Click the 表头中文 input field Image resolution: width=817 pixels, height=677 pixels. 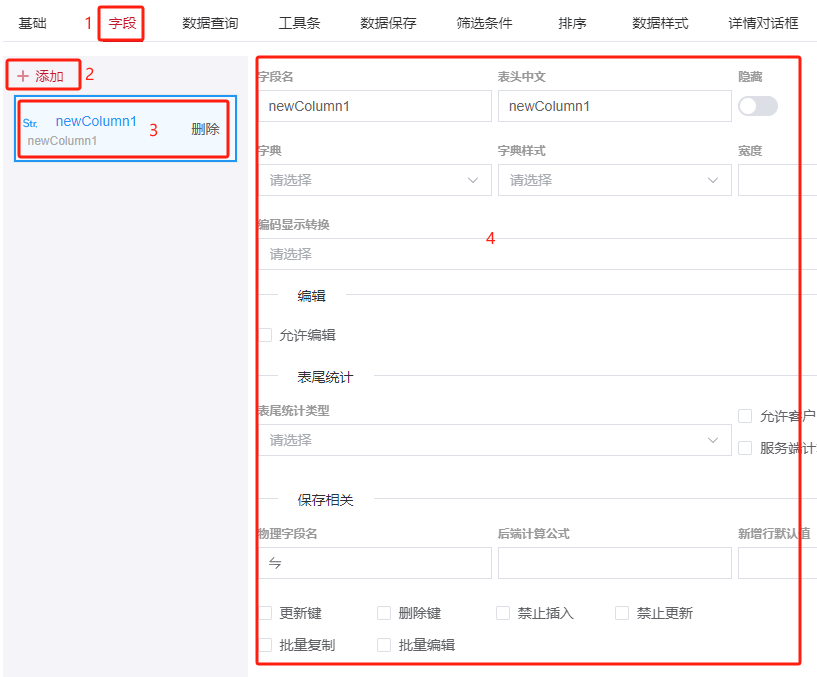coord(614,106)
